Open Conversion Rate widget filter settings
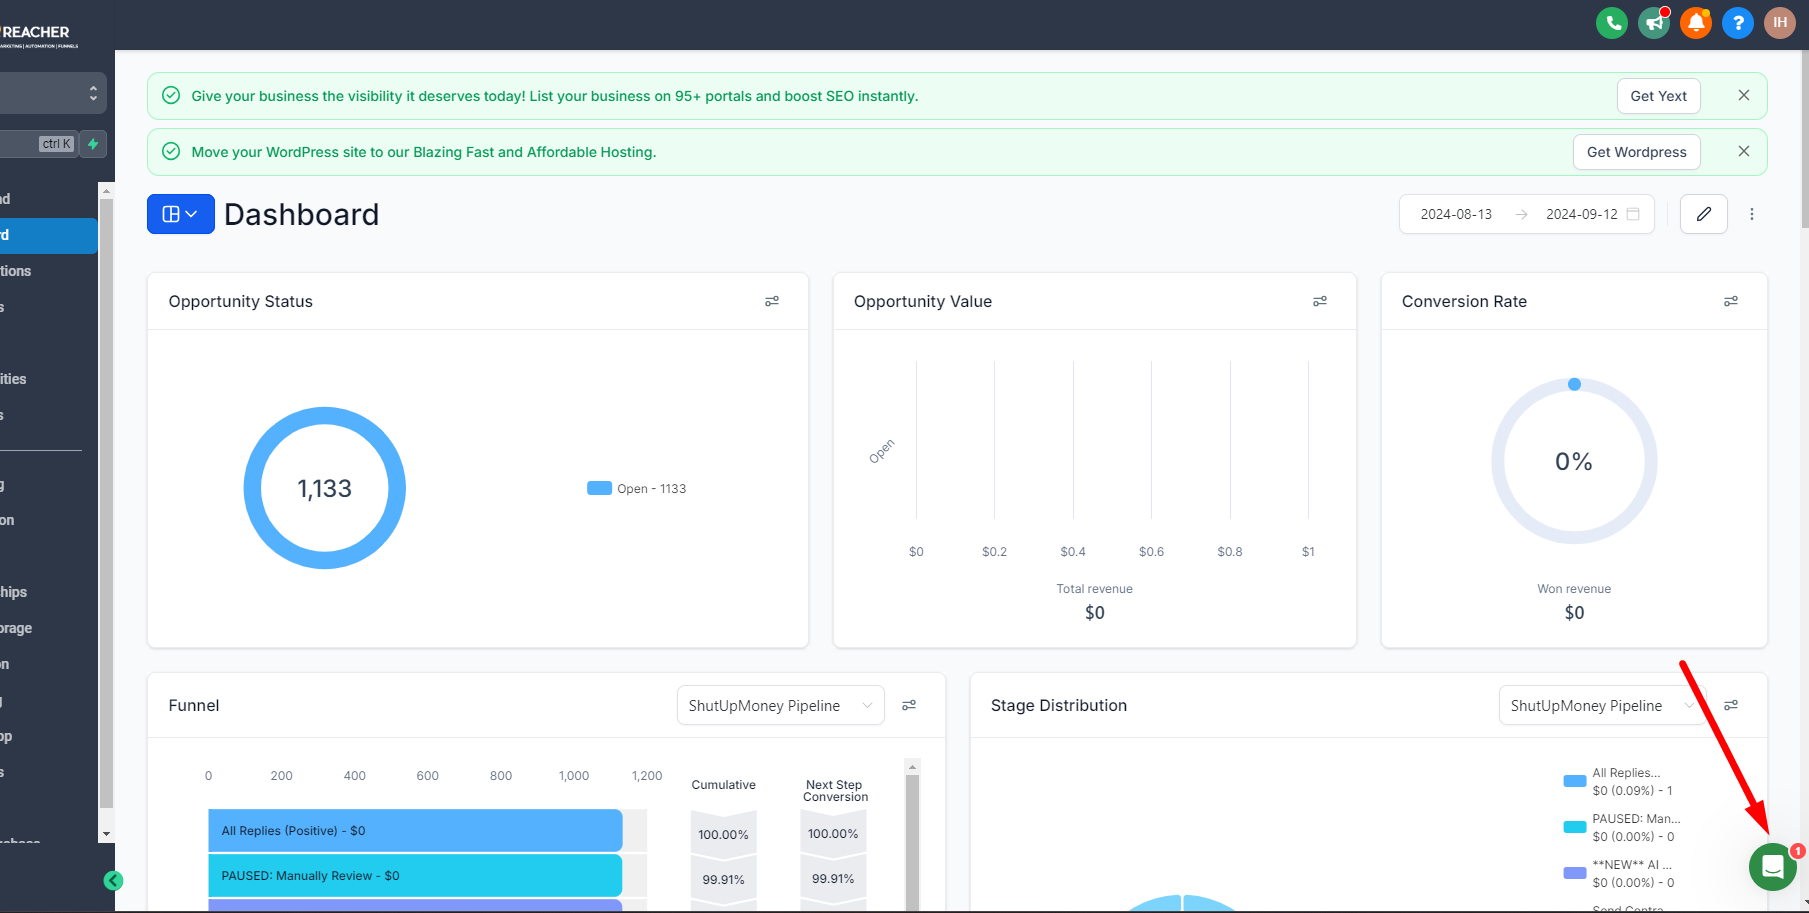The height and width of the screenshot is (913, 1809). tap(1731, 301)
